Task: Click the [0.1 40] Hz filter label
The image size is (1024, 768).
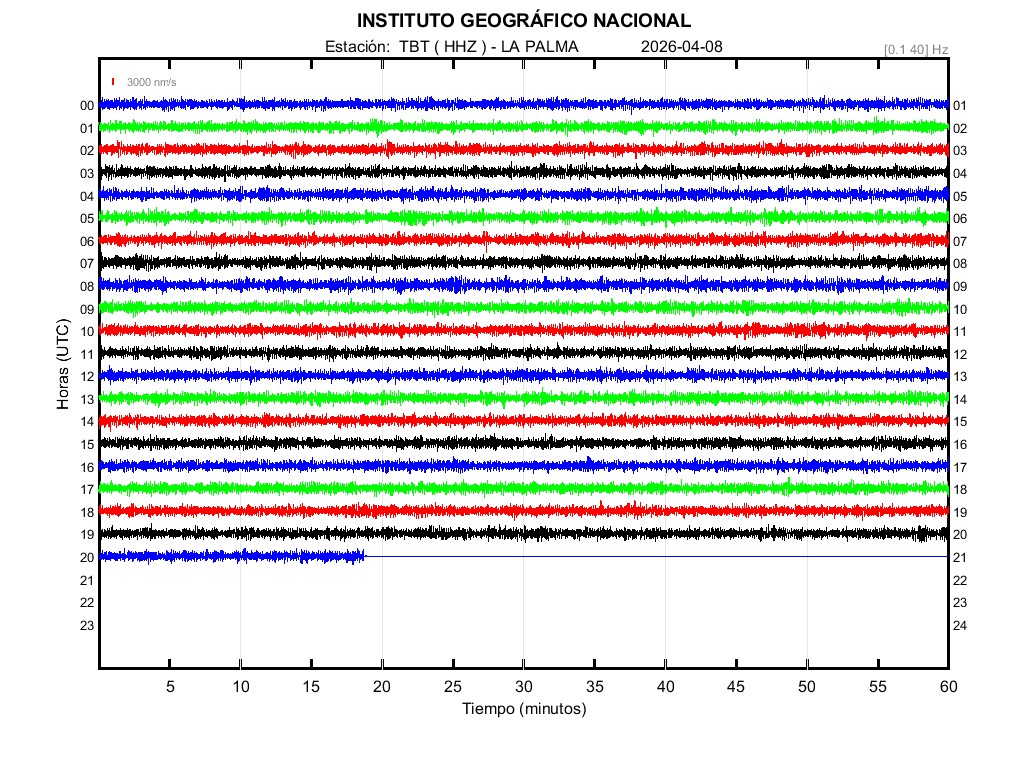Action: [x=915, y=48]
